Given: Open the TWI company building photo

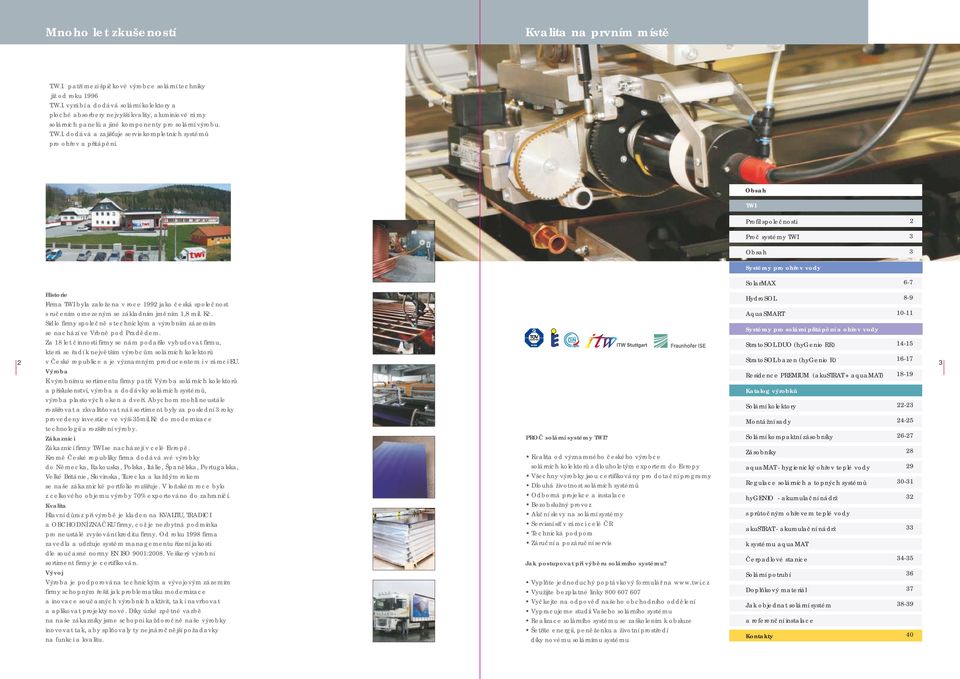Looking at the screenshot, I should [x=138, y=222].
